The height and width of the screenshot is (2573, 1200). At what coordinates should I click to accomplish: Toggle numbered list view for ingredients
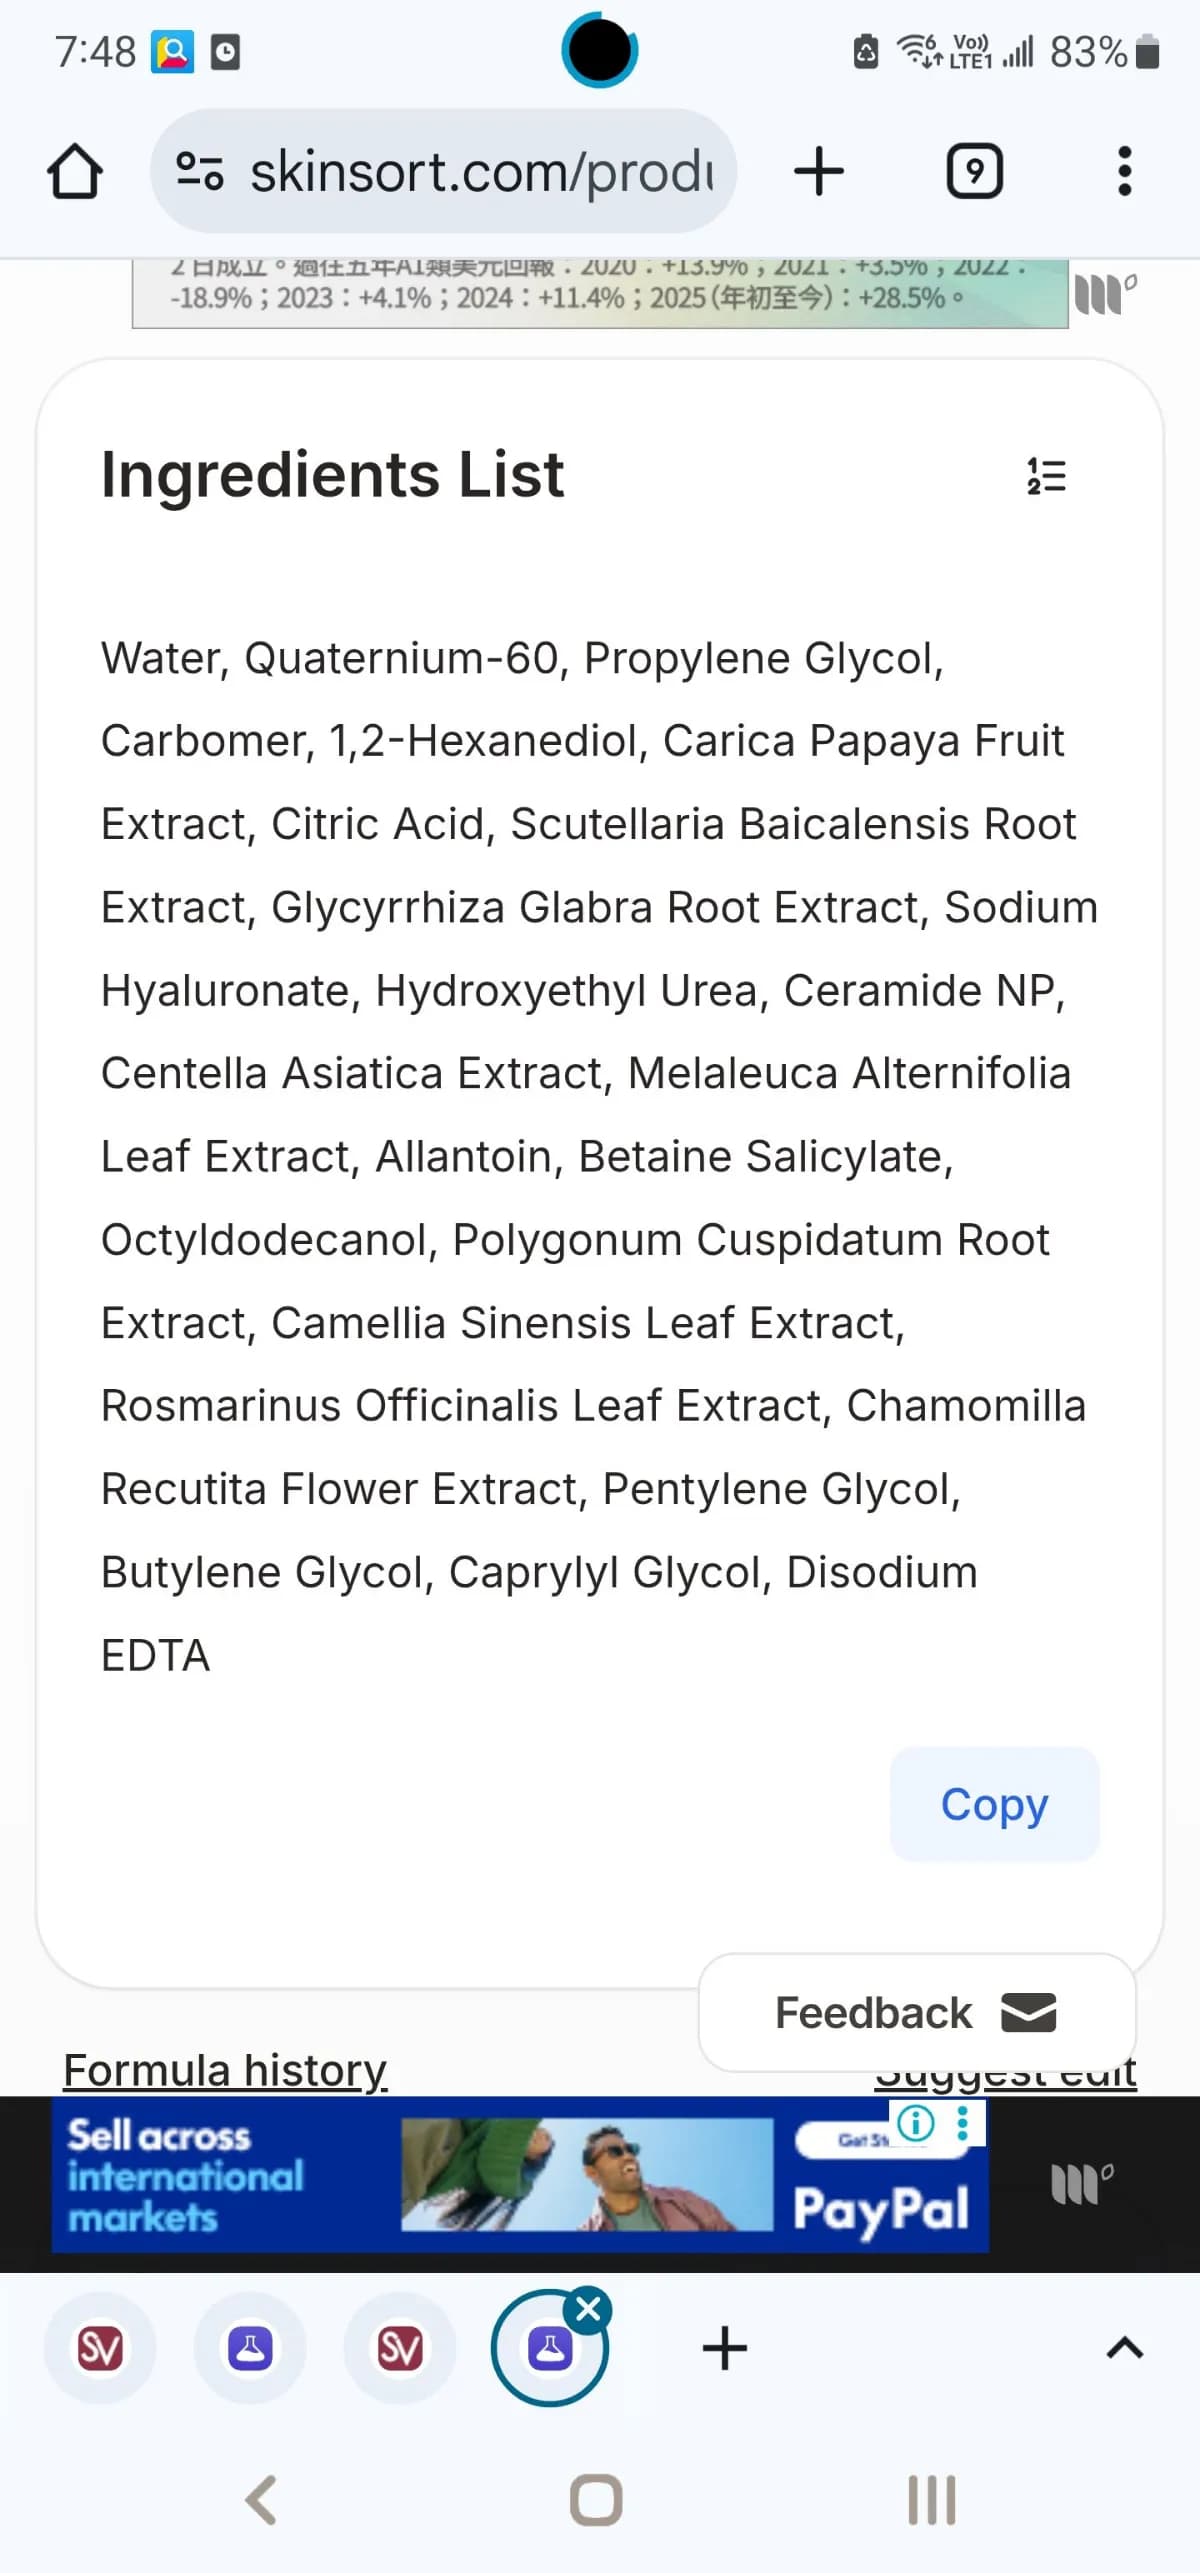(1046, 476)
